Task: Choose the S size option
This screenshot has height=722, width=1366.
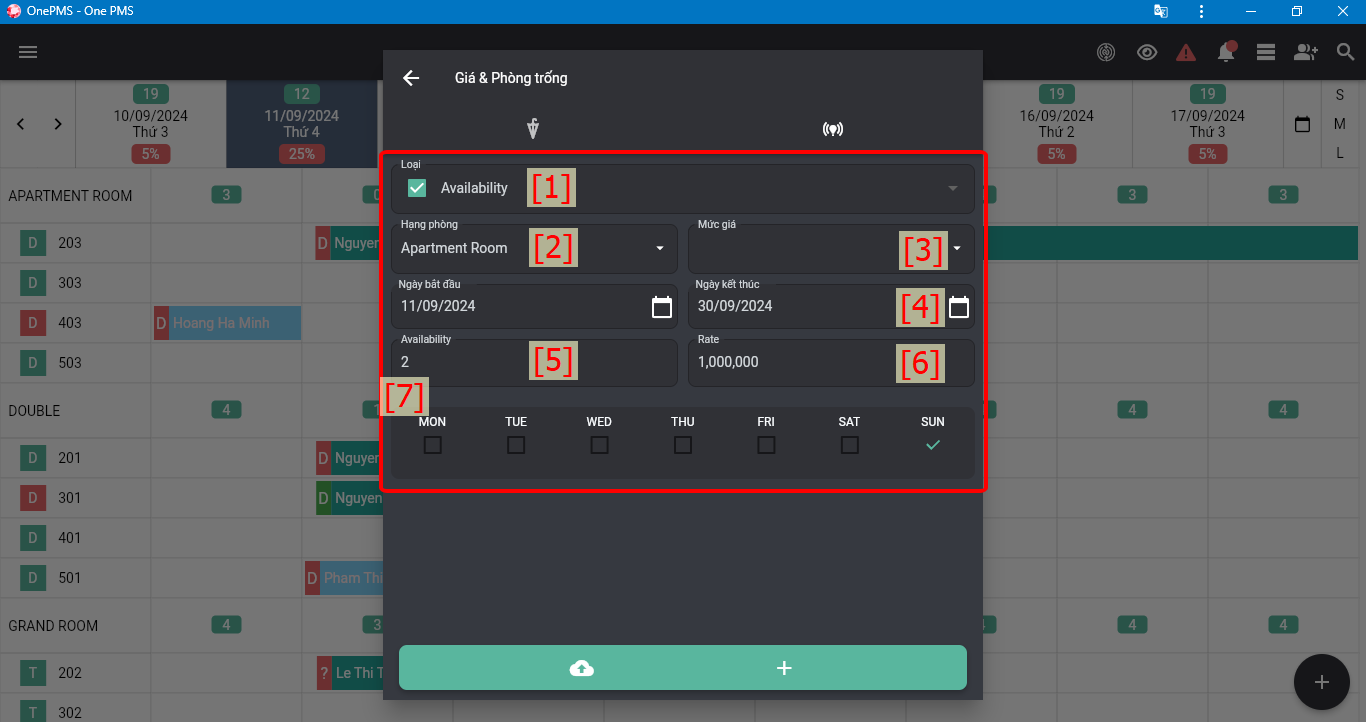Action: coord(1340,95)
